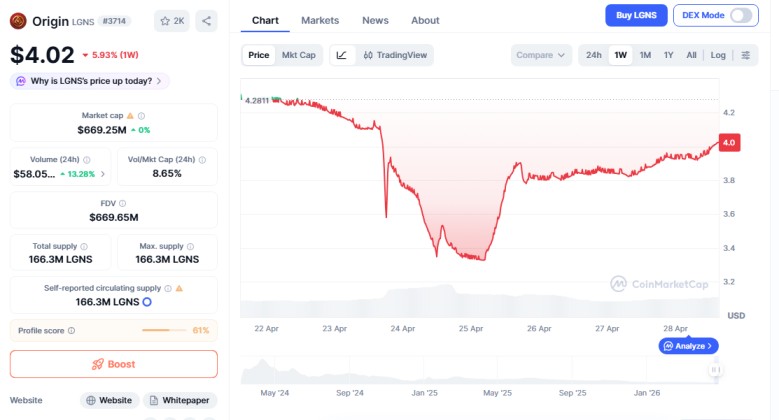Select the 1M time range
The height and width of the screenshot is (420, 779).
(646, 55)
